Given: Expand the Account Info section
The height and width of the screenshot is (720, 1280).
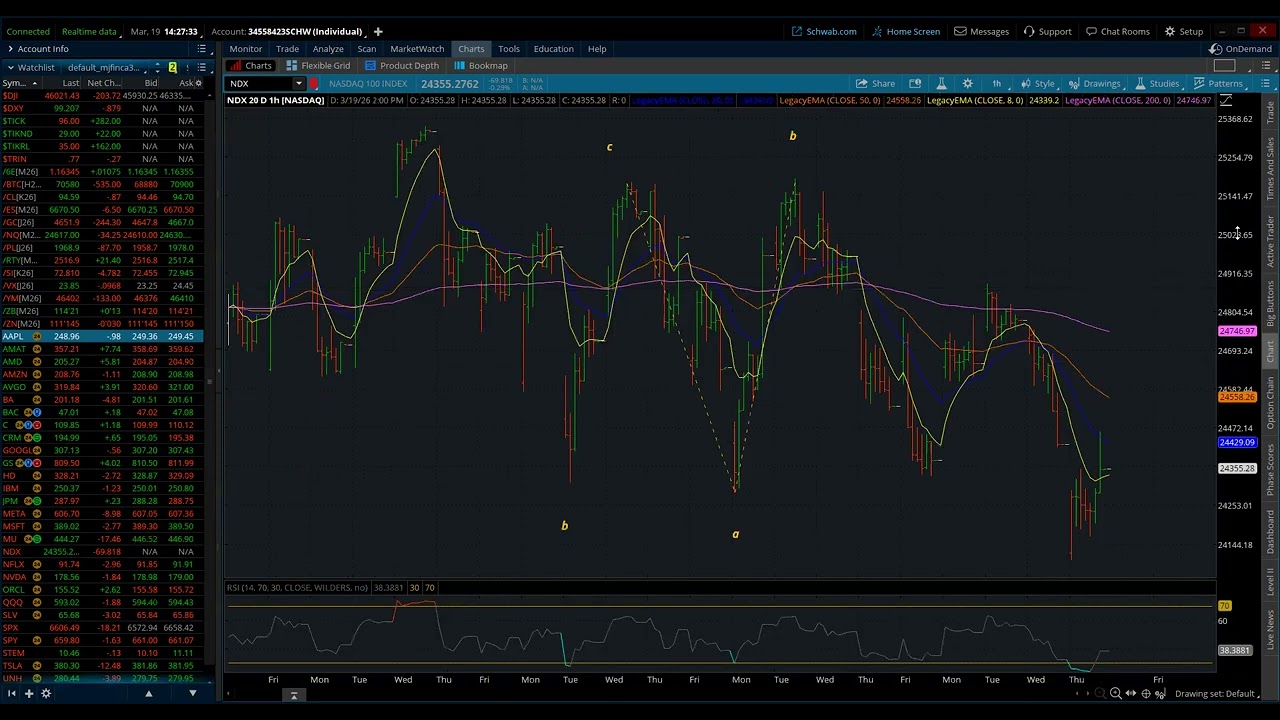Looking at the screenshot, I should [x=10, y=48].
